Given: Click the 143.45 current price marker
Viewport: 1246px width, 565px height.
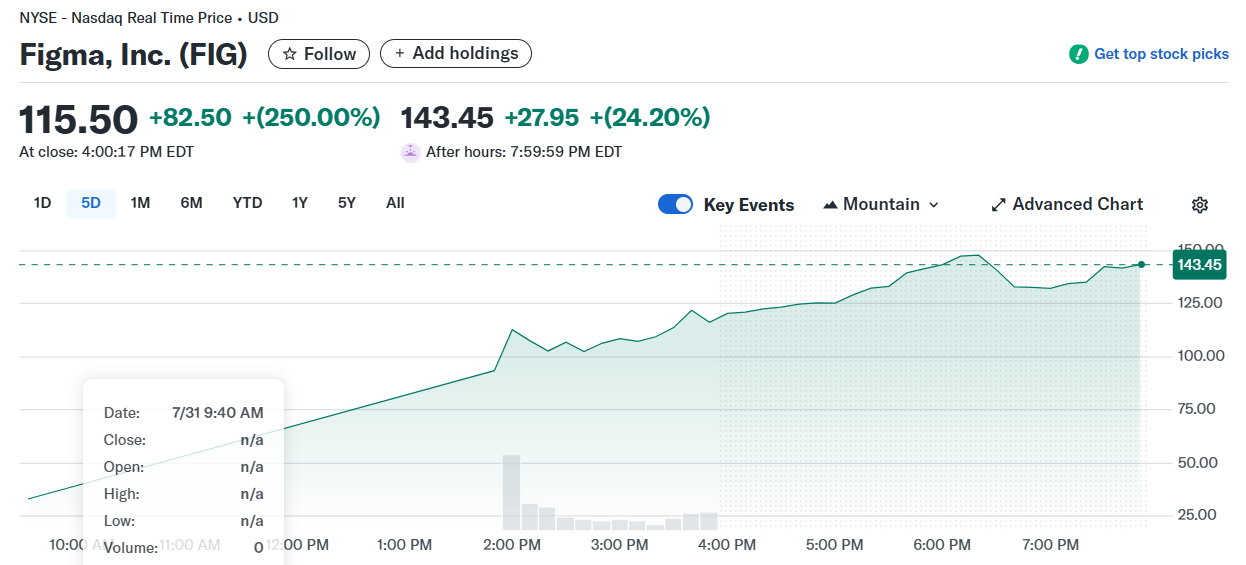Looking at the screenshot, I should click(x=1199, y=265).
